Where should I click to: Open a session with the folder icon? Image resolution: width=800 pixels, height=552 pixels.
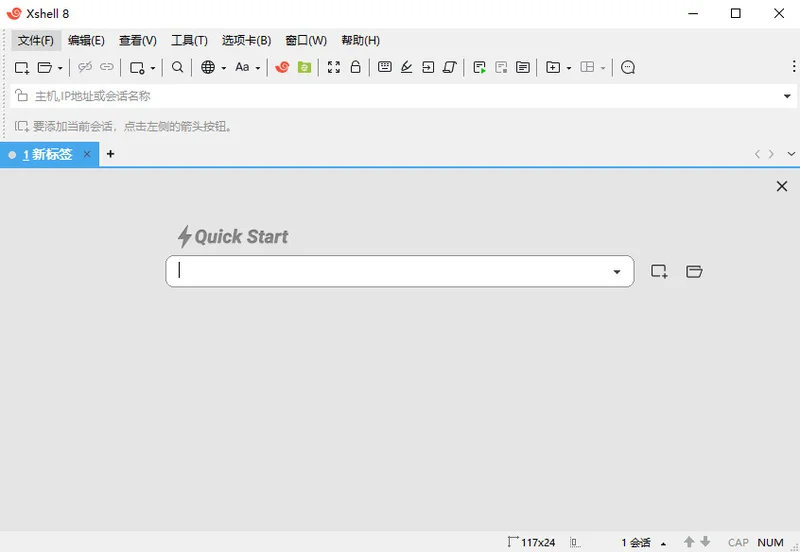[45, 67]
